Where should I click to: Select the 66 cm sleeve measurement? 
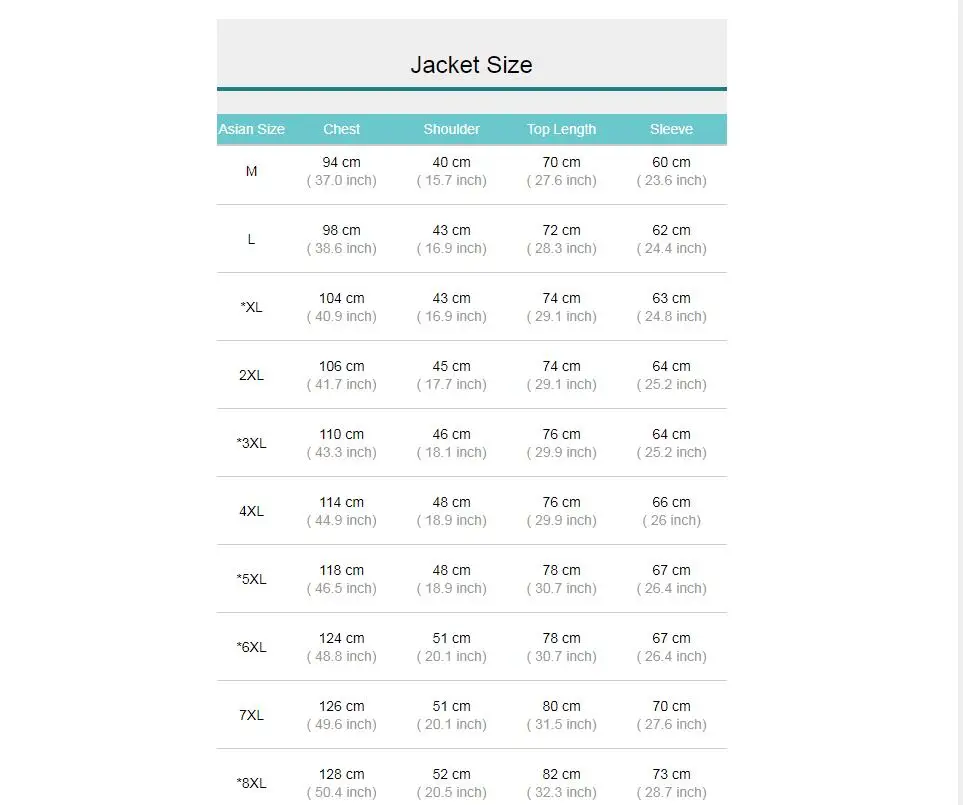671,502
